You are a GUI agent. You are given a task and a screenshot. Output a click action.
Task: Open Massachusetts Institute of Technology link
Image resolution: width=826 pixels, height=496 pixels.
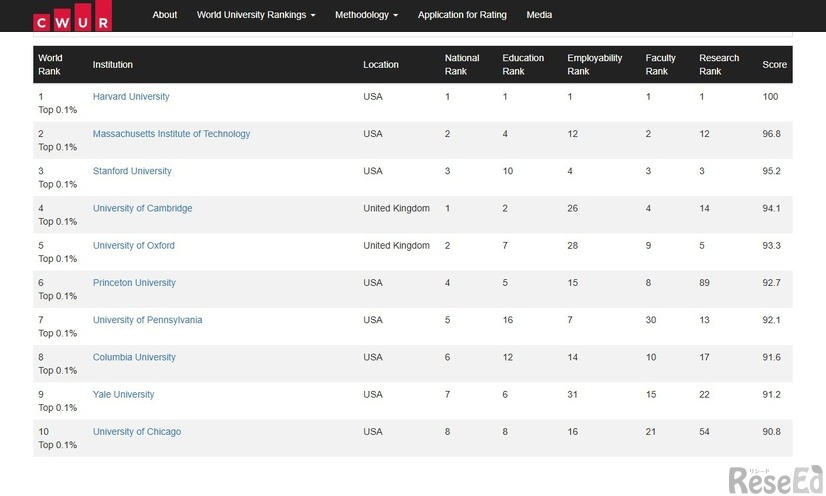pos(171,134)
